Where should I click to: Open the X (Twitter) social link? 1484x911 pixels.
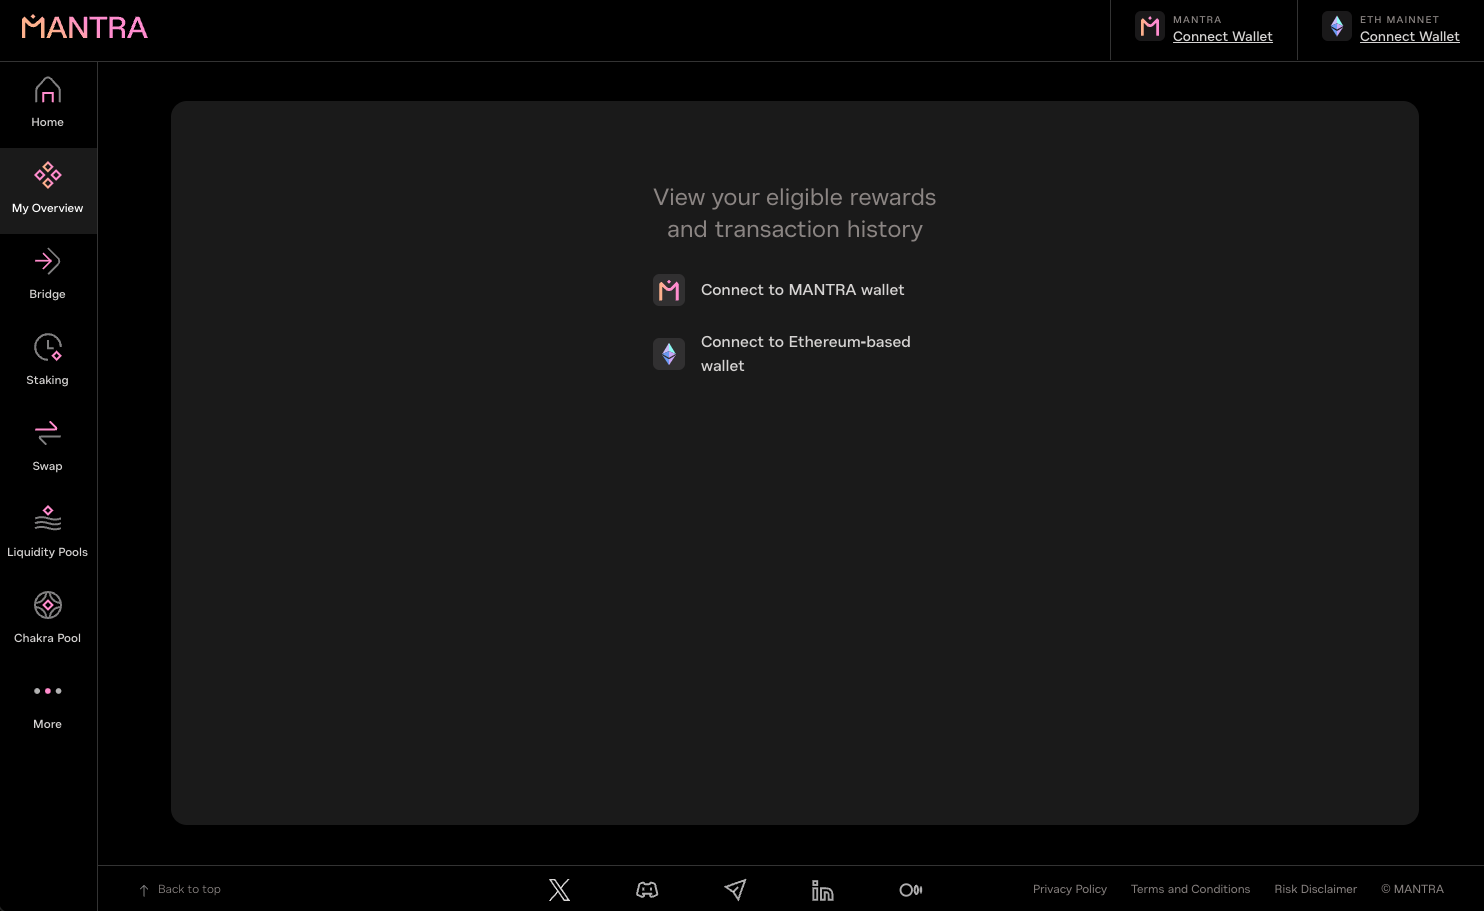coord(559,890)
